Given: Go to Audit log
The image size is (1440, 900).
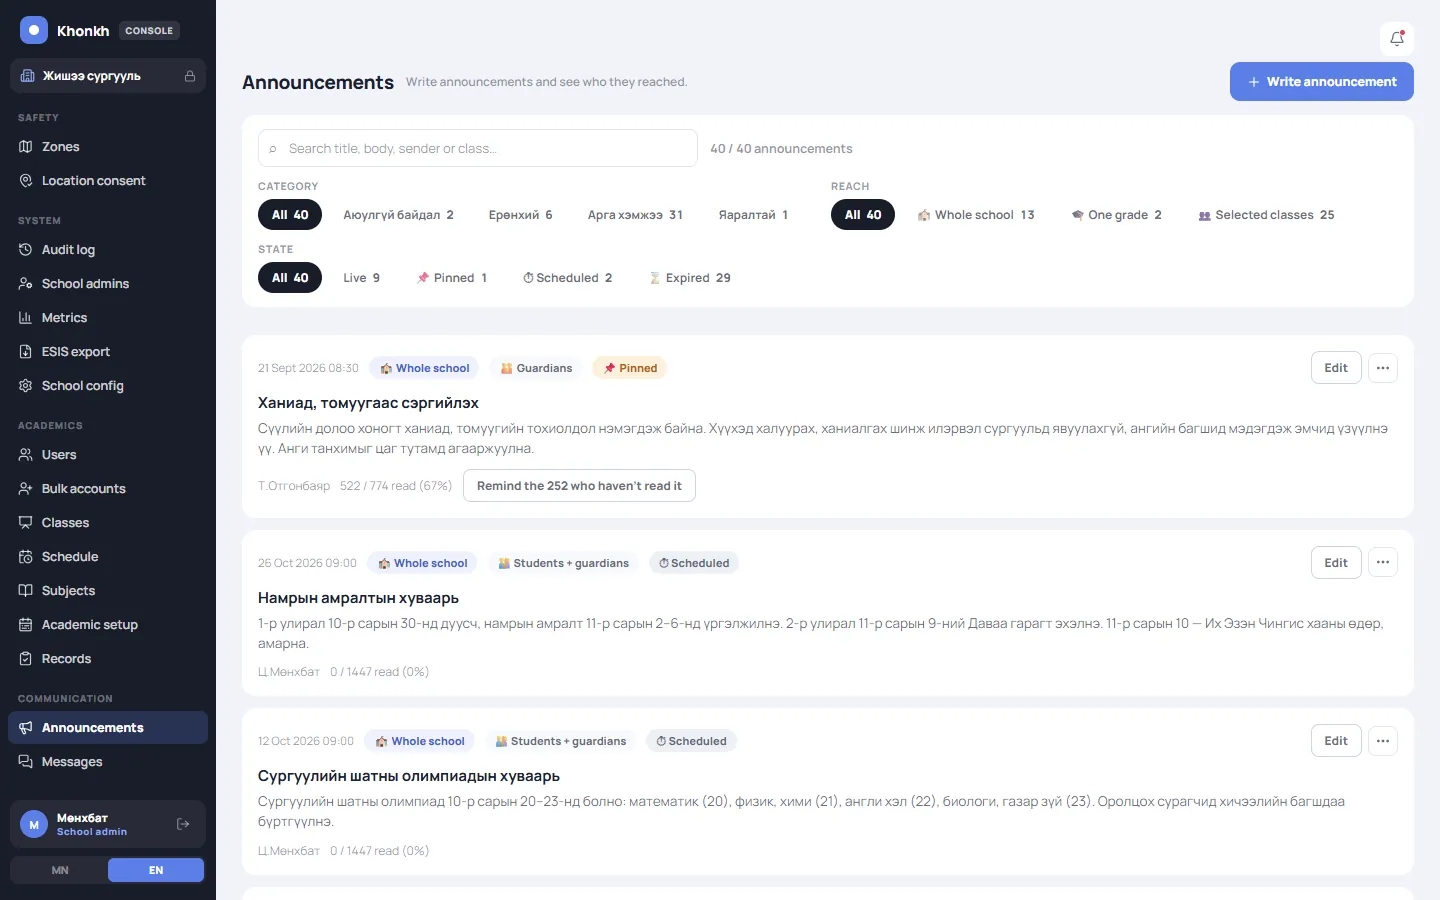Looking at the screenshot, I should click(x=108, y=250).
